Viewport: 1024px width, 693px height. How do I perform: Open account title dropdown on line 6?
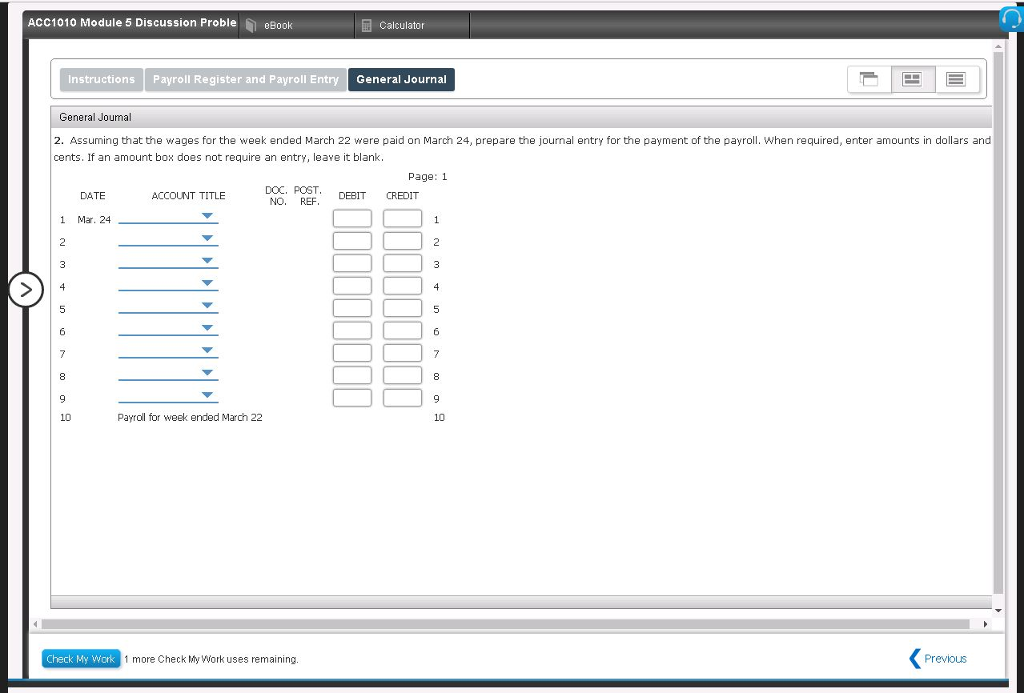(x=168, y=329)
